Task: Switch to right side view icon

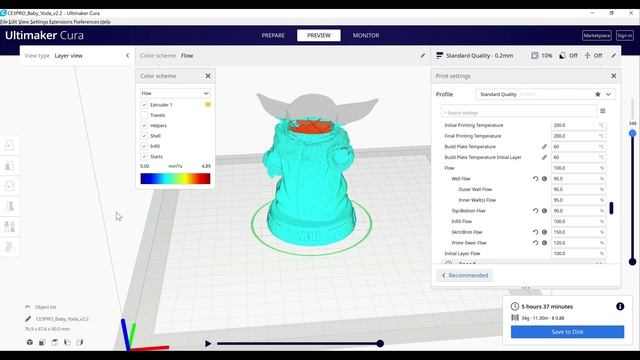Action: (x=80, y=342)
